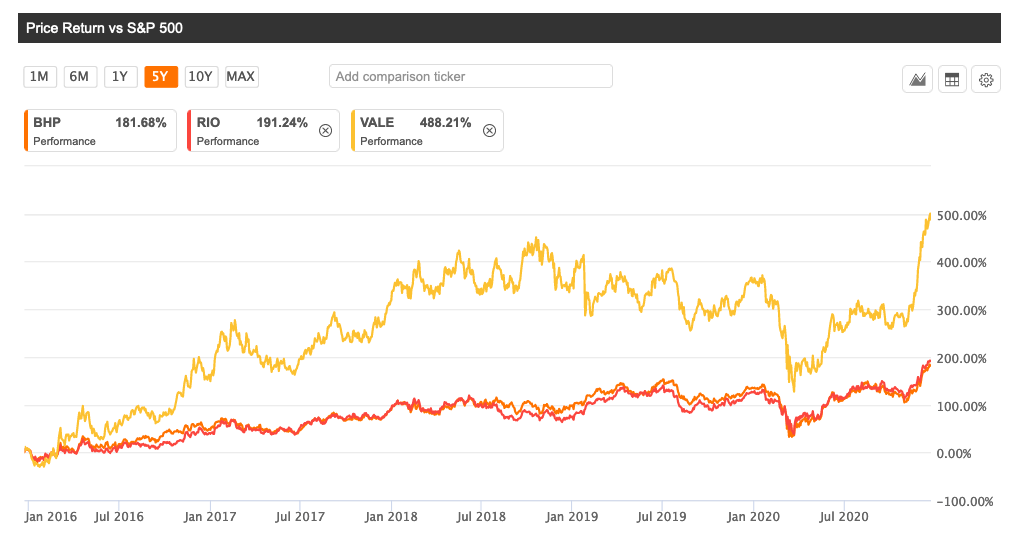Image resolution: width=1016 pixels, height=544 pixels.
Task: Click the 100.00% y-axis label
Action: (x=962, y=407)
